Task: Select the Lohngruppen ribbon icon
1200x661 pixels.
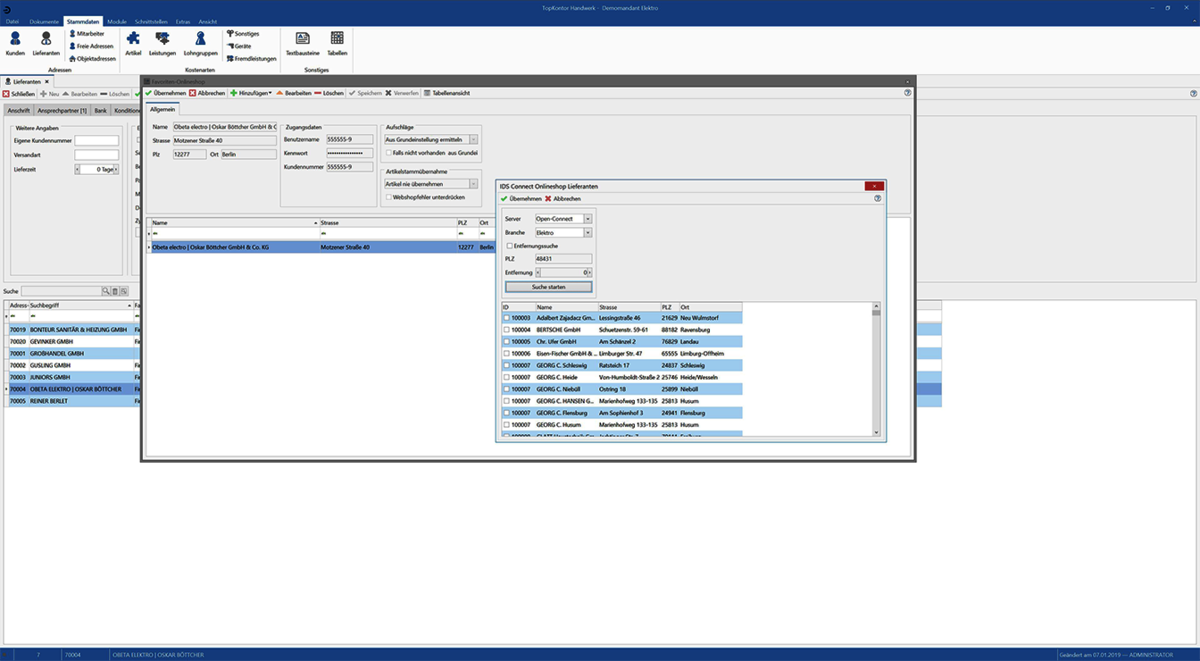Action: pos(200,42)
